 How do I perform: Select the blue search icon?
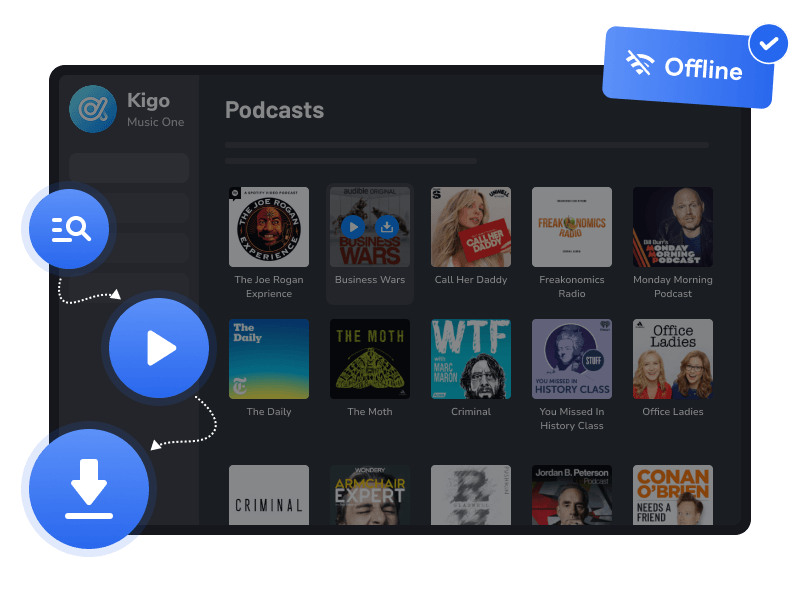tap(67, 228)
